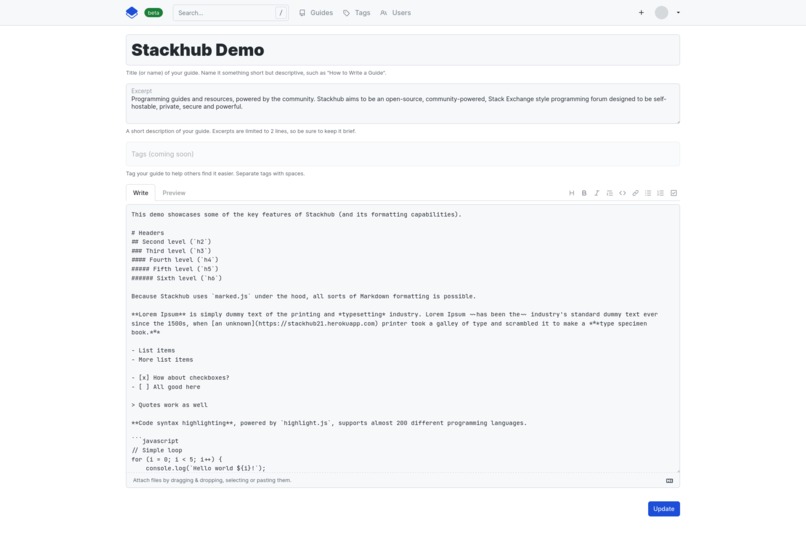Image resolution: width=806 pixels, height=537 pixels.
Task: Click the Markdown badge icon below editor
Action: click(x=669, y=481)
